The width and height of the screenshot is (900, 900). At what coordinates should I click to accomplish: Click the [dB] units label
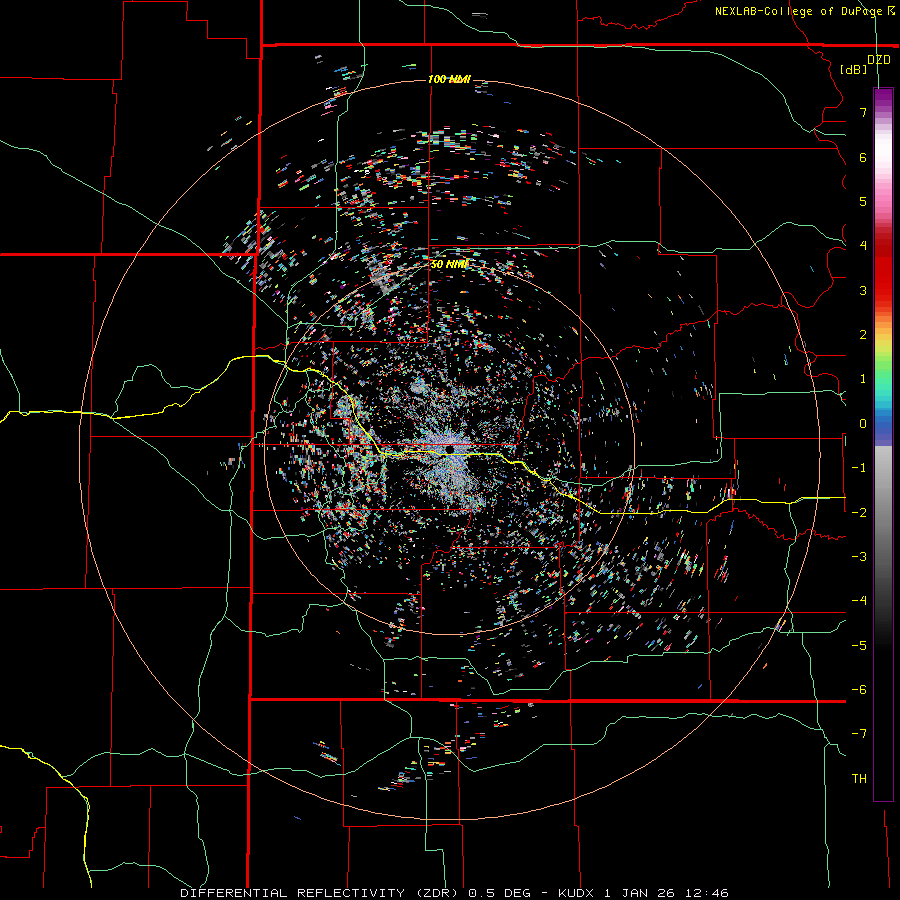click(854, 70)
